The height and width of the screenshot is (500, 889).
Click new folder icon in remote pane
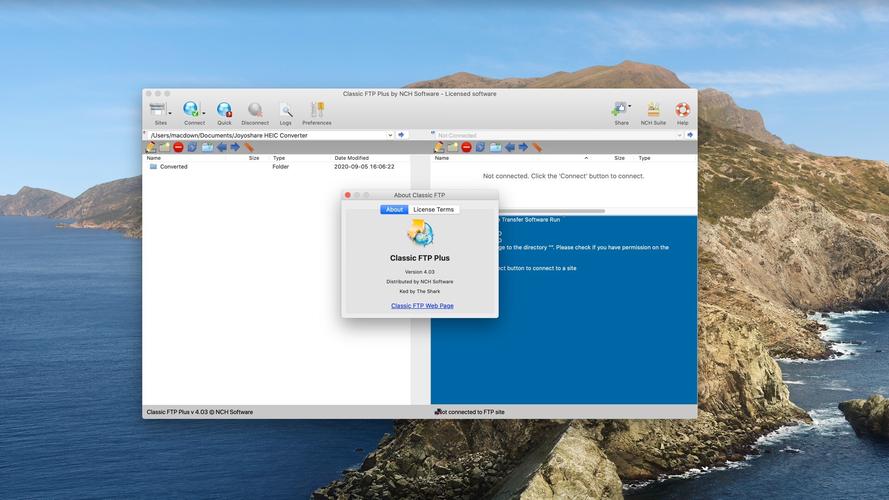point(452,147)
